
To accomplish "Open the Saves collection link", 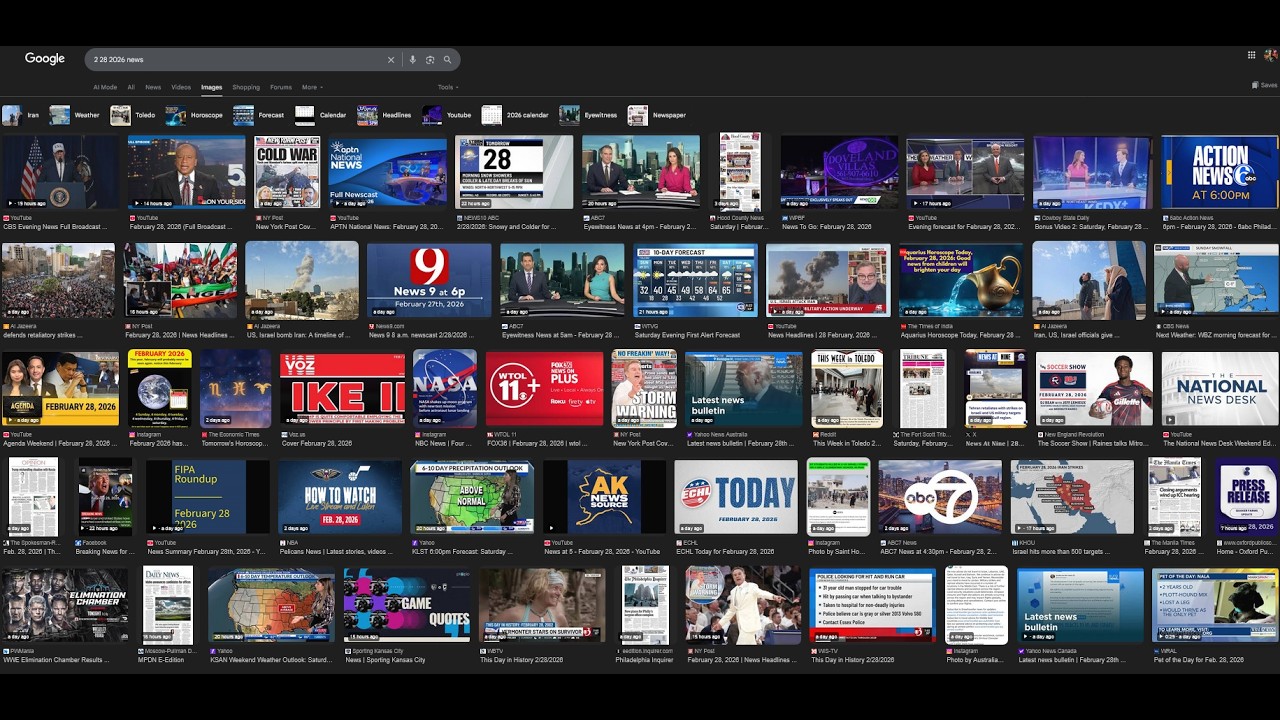I will (x=1265, y=85).
